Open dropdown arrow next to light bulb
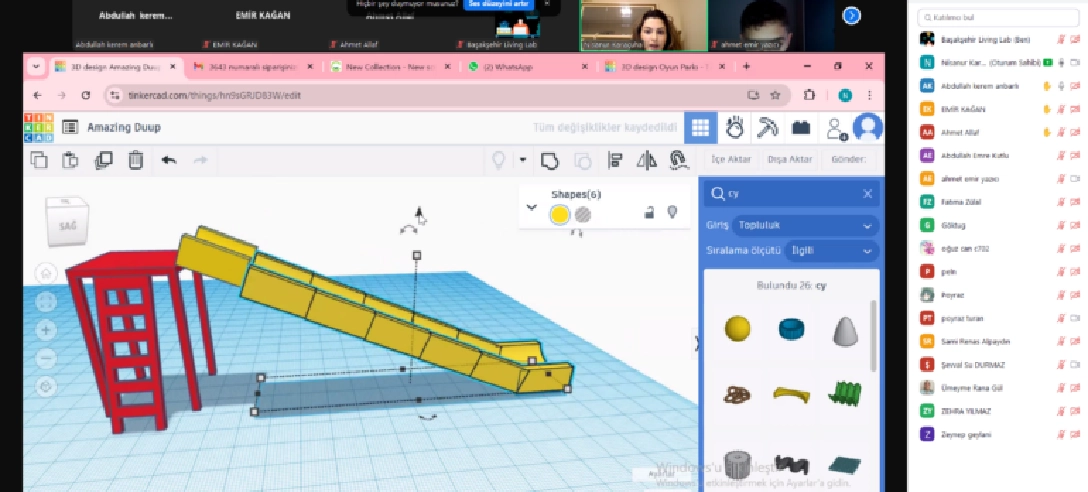Viewport: 1088px width, 492px height. (522, 160)
